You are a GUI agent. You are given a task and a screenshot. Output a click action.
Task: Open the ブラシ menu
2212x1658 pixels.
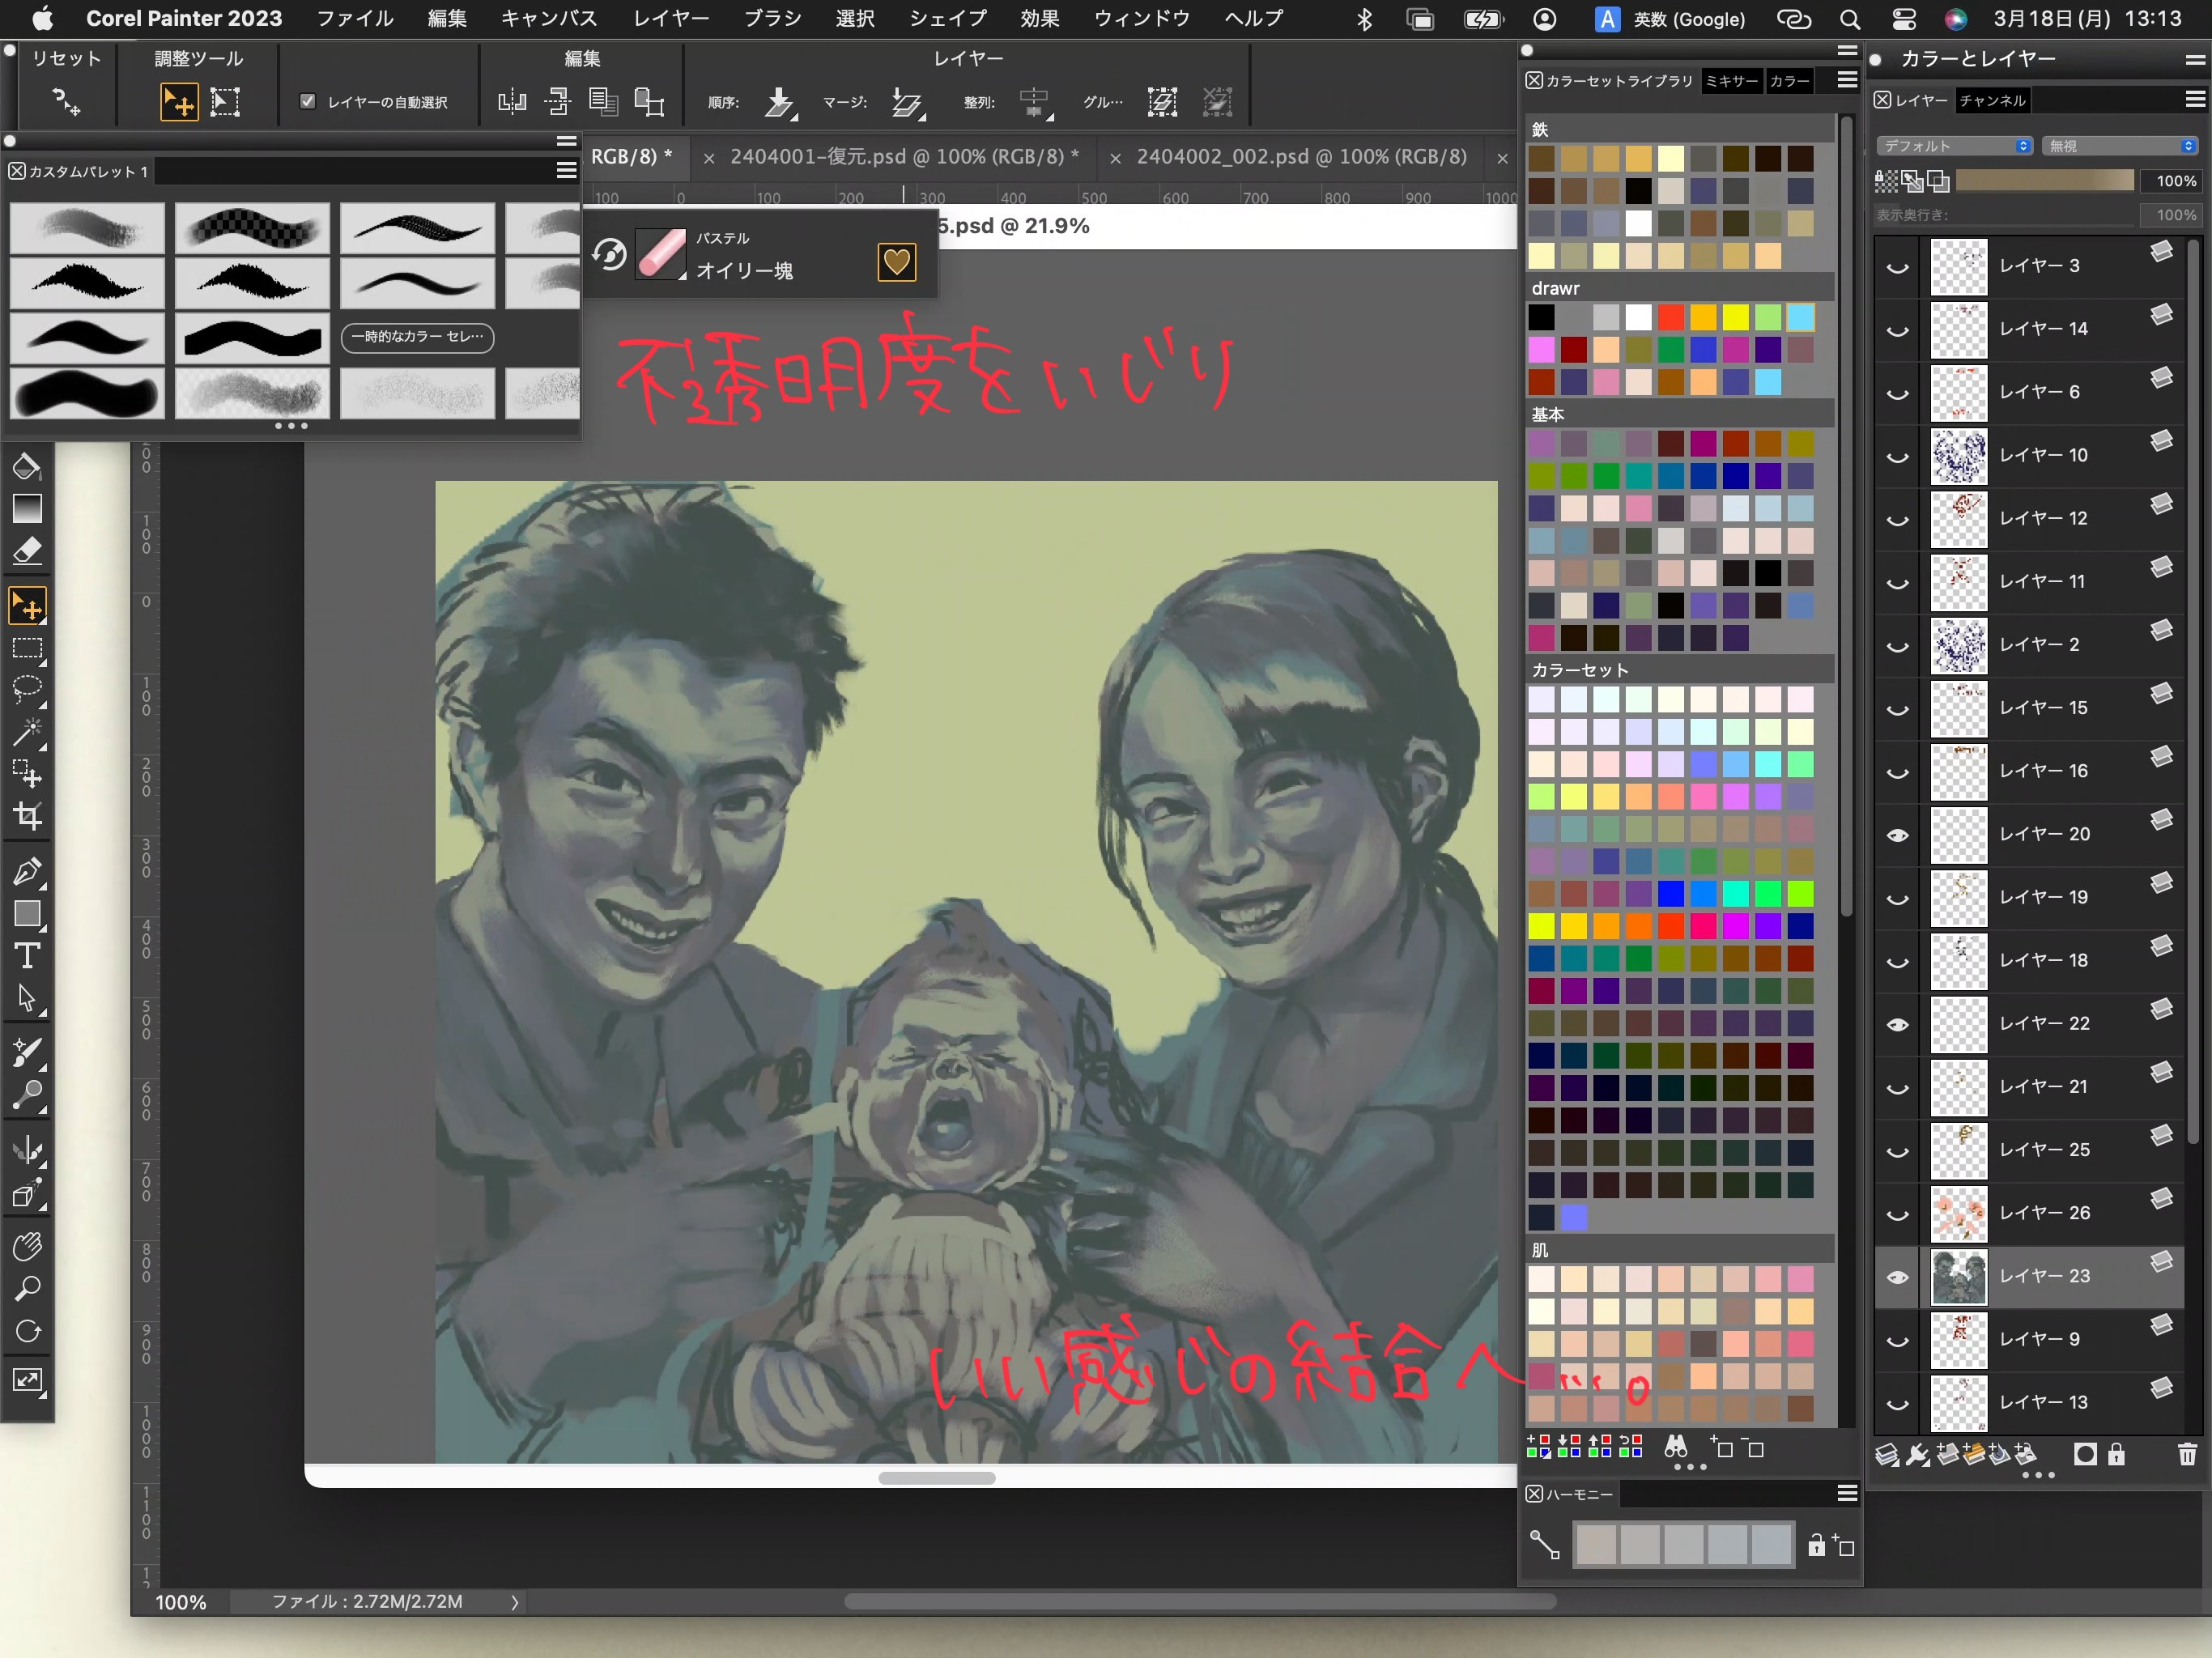(772, 18)
